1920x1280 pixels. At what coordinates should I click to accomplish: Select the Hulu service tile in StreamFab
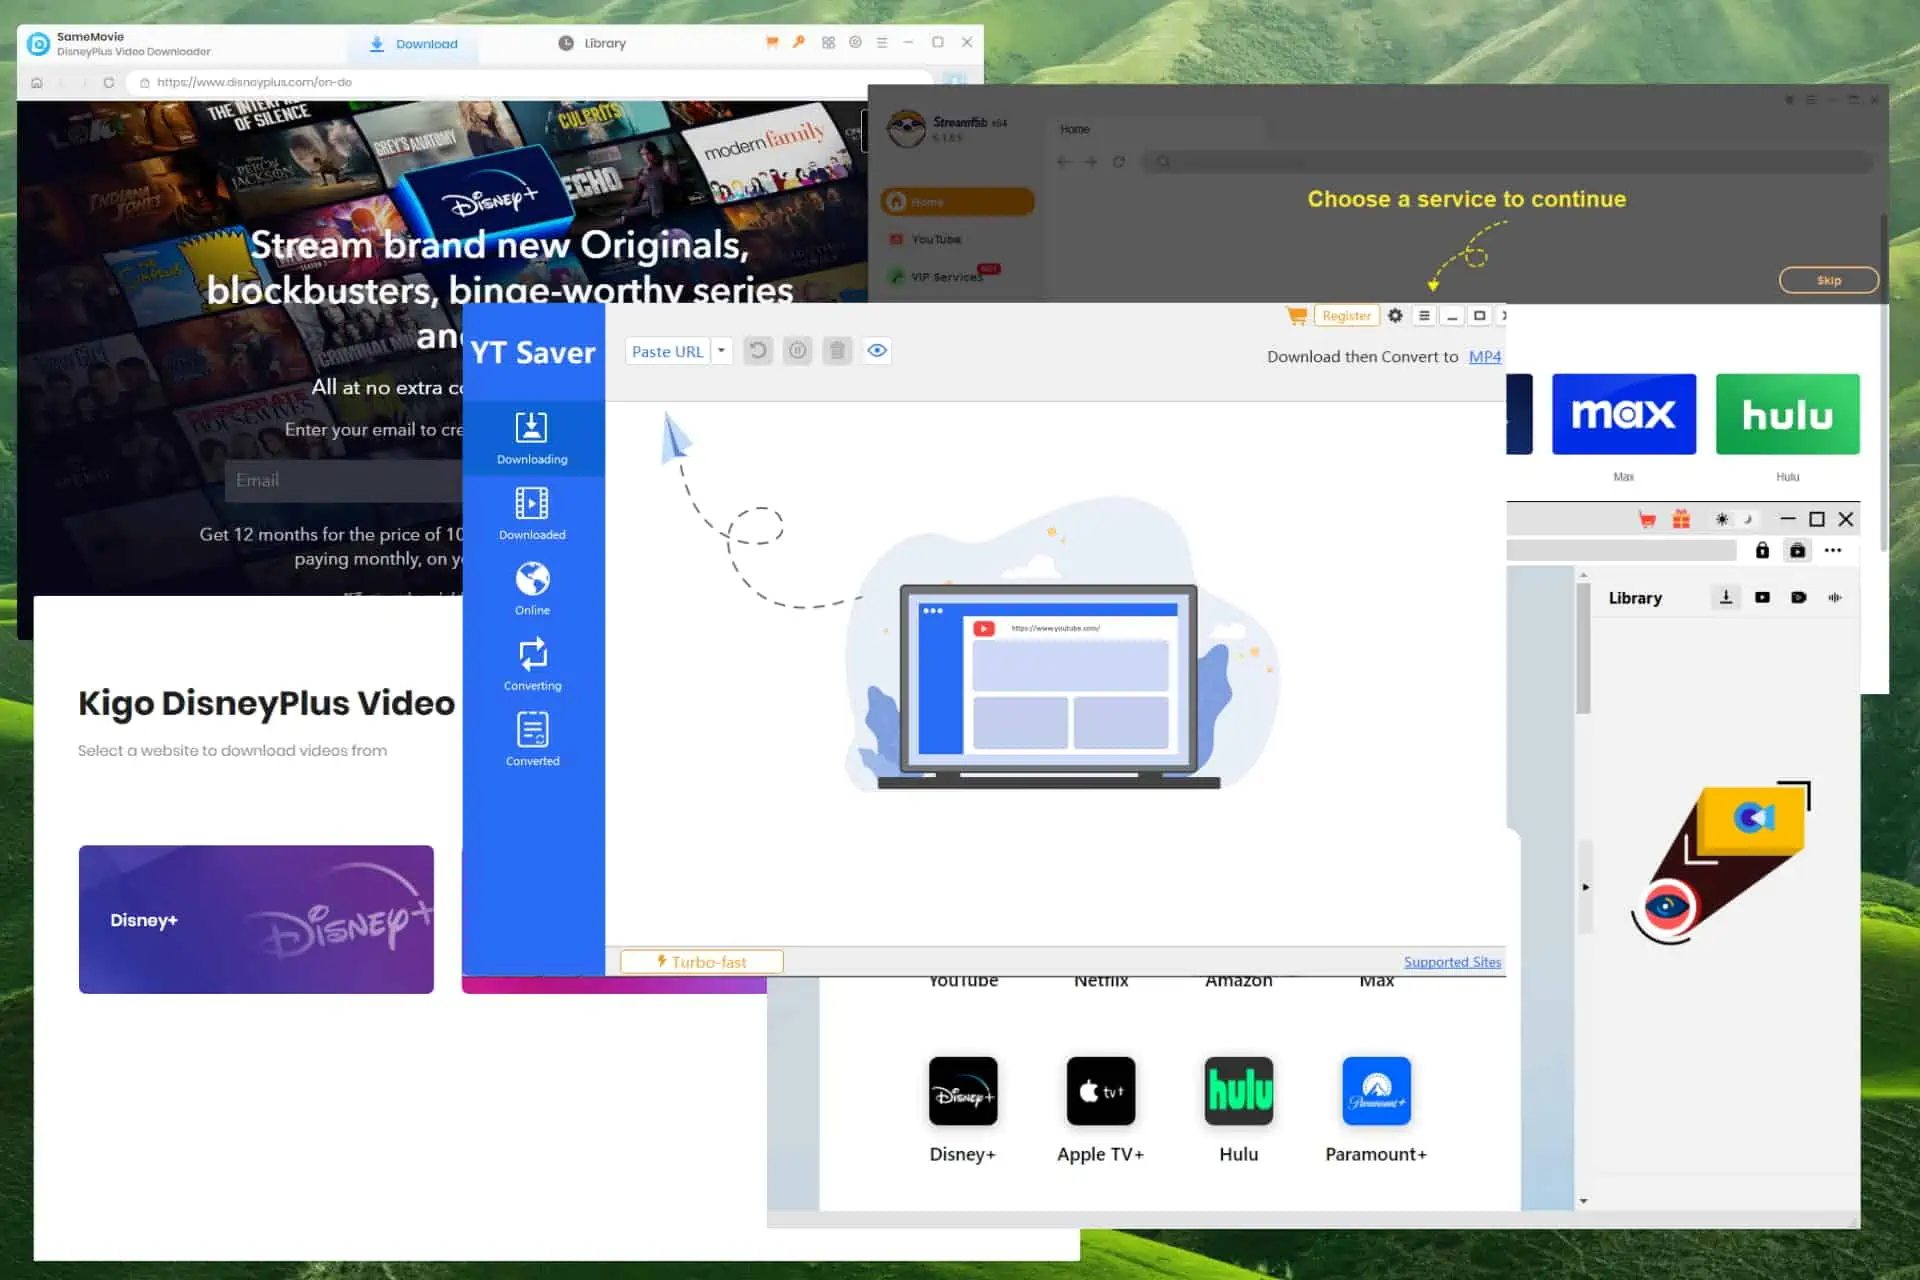[1787, 414]
